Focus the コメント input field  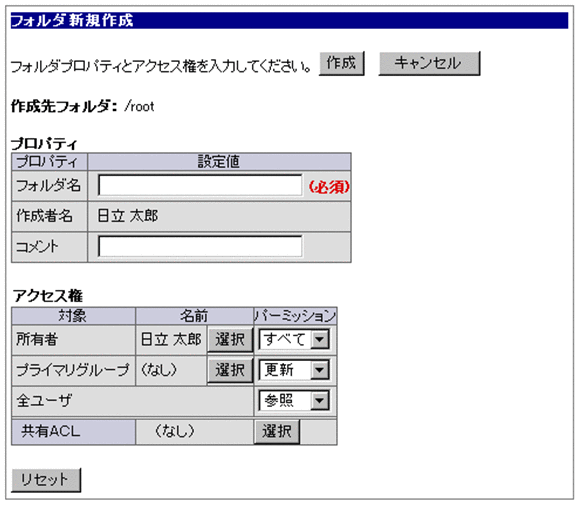pyautogui.click(x=200, y=246)
